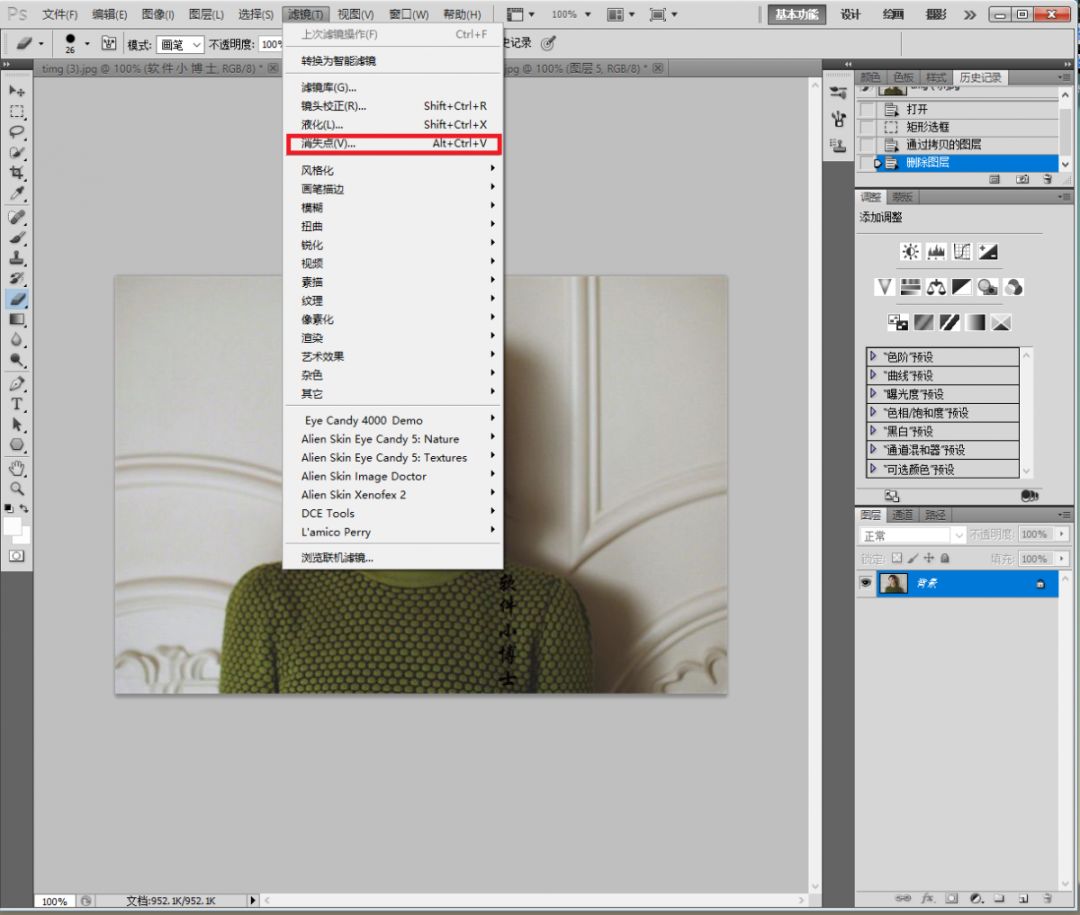Select the Zoom tool in toolbox
1080x915 pixels.
pos(17,489)
